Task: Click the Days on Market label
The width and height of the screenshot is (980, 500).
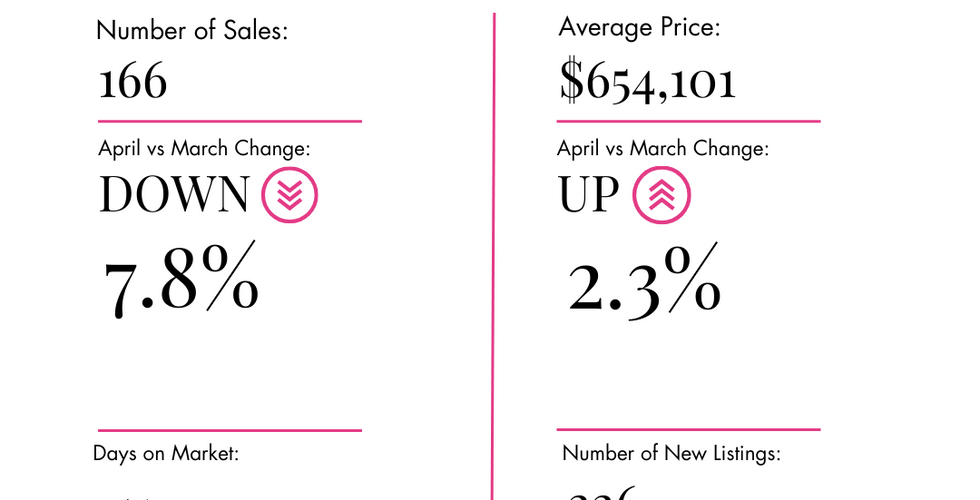Action: 166,453
